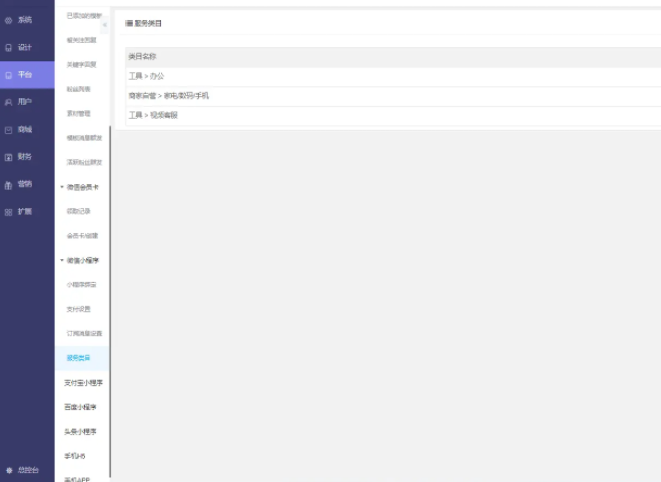The image size is (661, 482).
Task: Select the highlighted 服务类目 submenu item
Action: click(x=82, y=358)
